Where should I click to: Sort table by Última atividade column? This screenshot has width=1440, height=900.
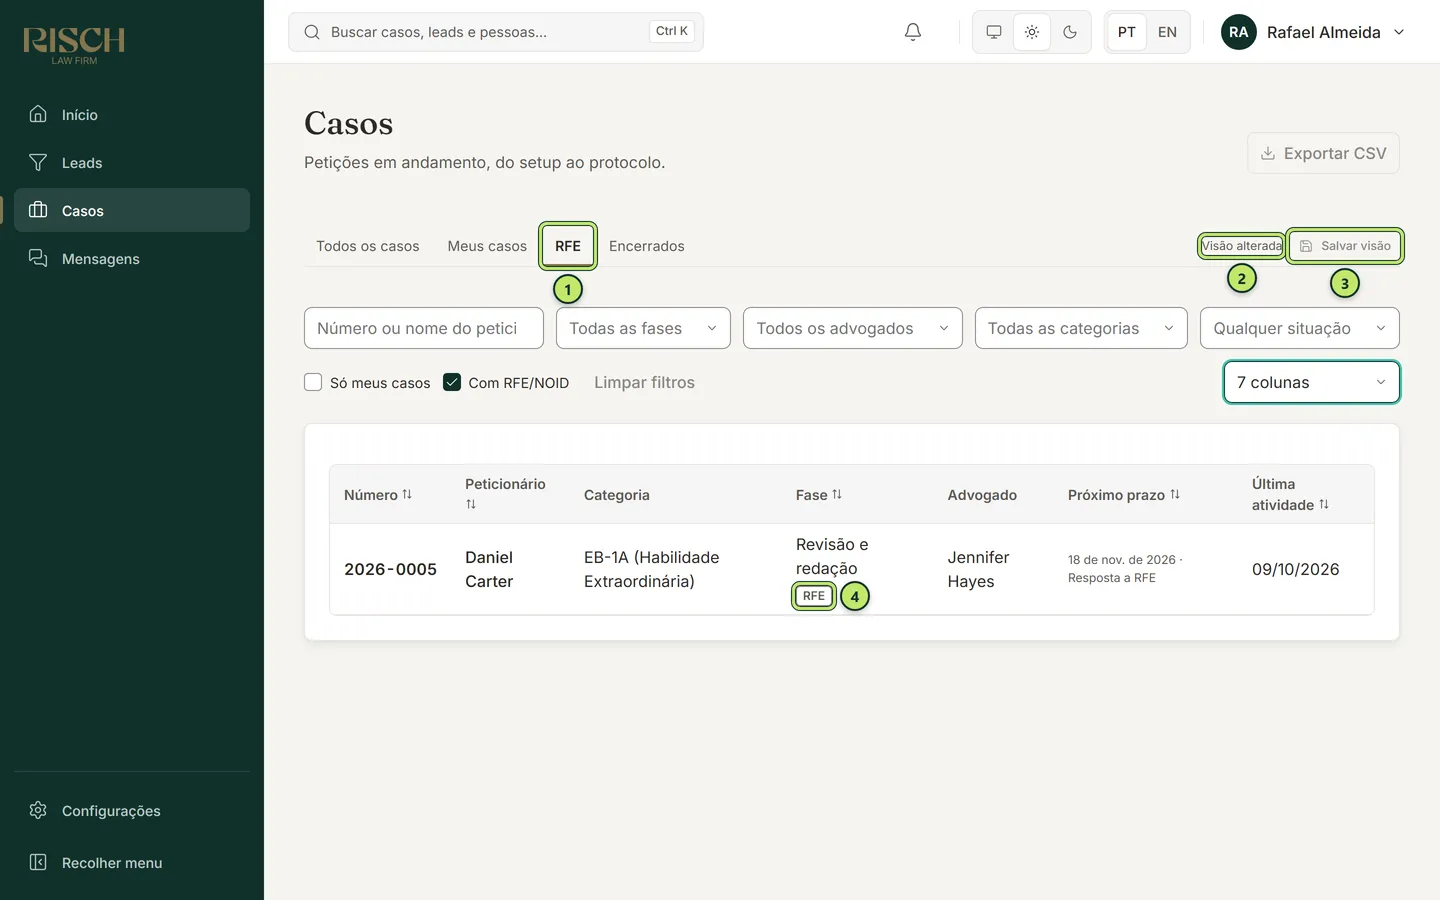[1290, 494]
